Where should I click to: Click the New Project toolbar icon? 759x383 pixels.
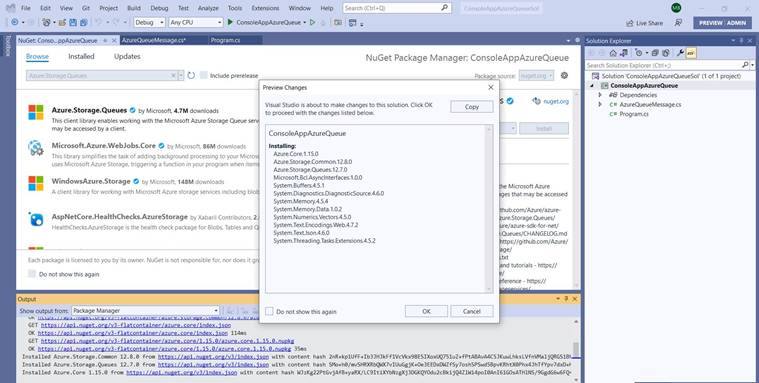pos(46,23)
